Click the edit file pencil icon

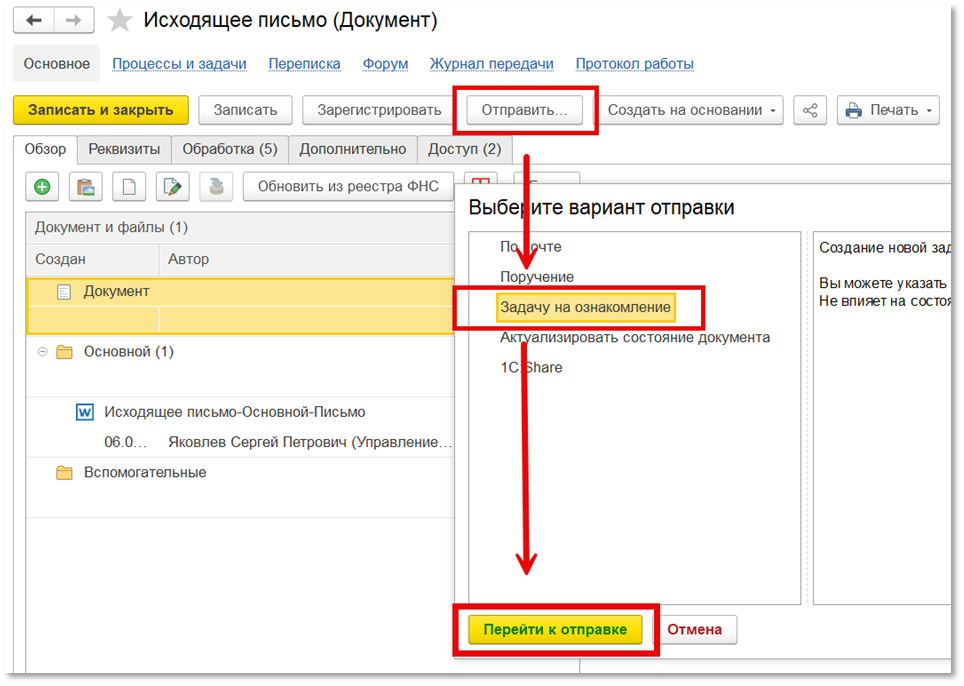(x=172, y=187)
